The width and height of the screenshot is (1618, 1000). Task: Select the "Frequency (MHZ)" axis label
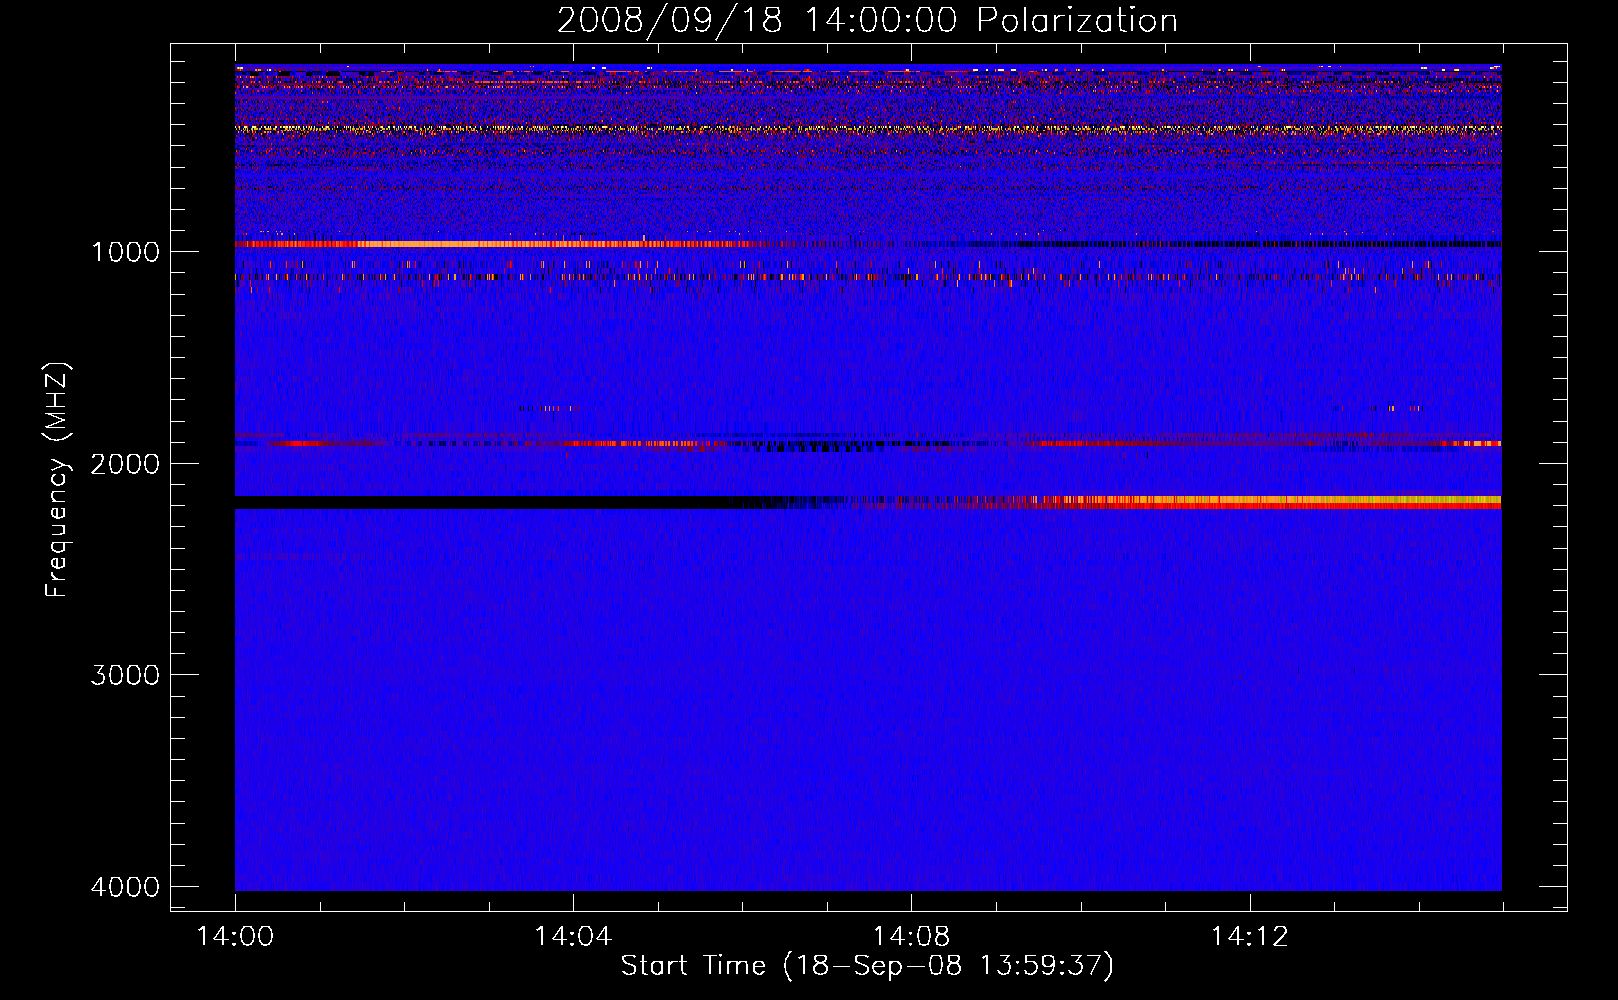[57, 480]
